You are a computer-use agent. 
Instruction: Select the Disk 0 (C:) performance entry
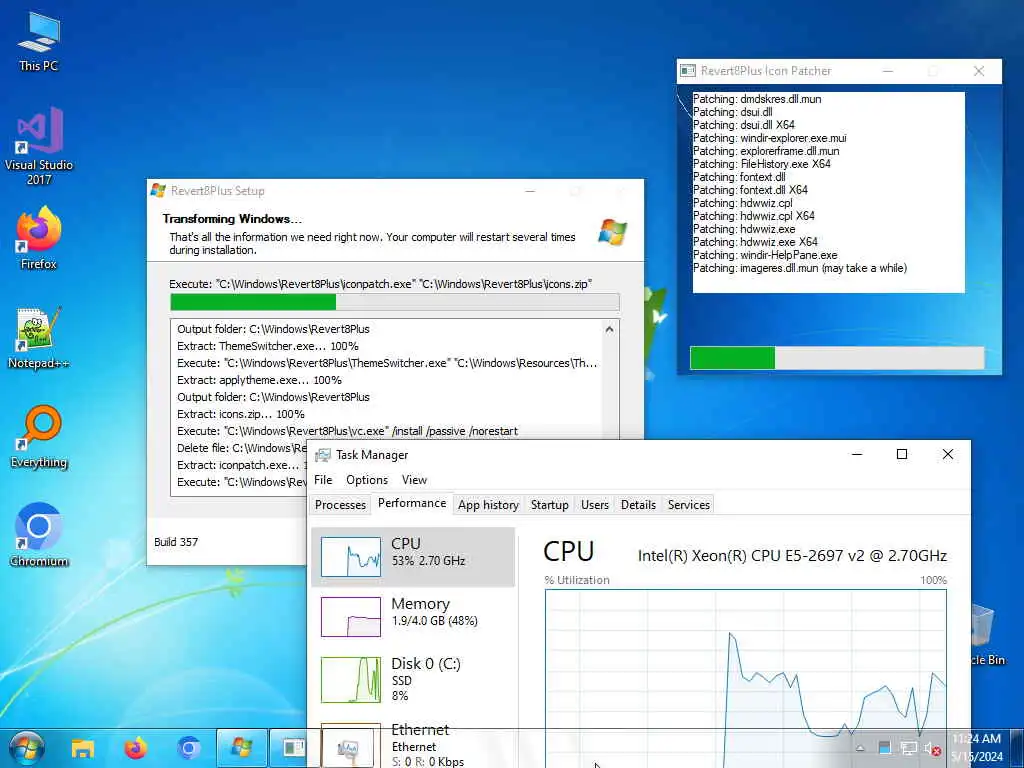(413, 679)
